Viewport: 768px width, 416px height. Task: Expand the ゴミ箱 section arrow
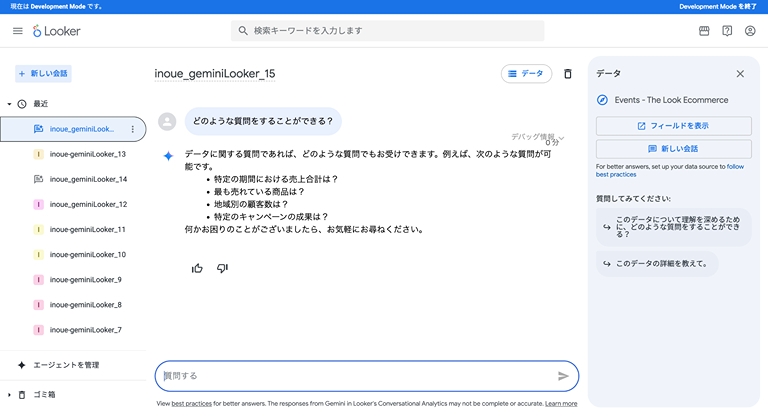click(9, 394)
